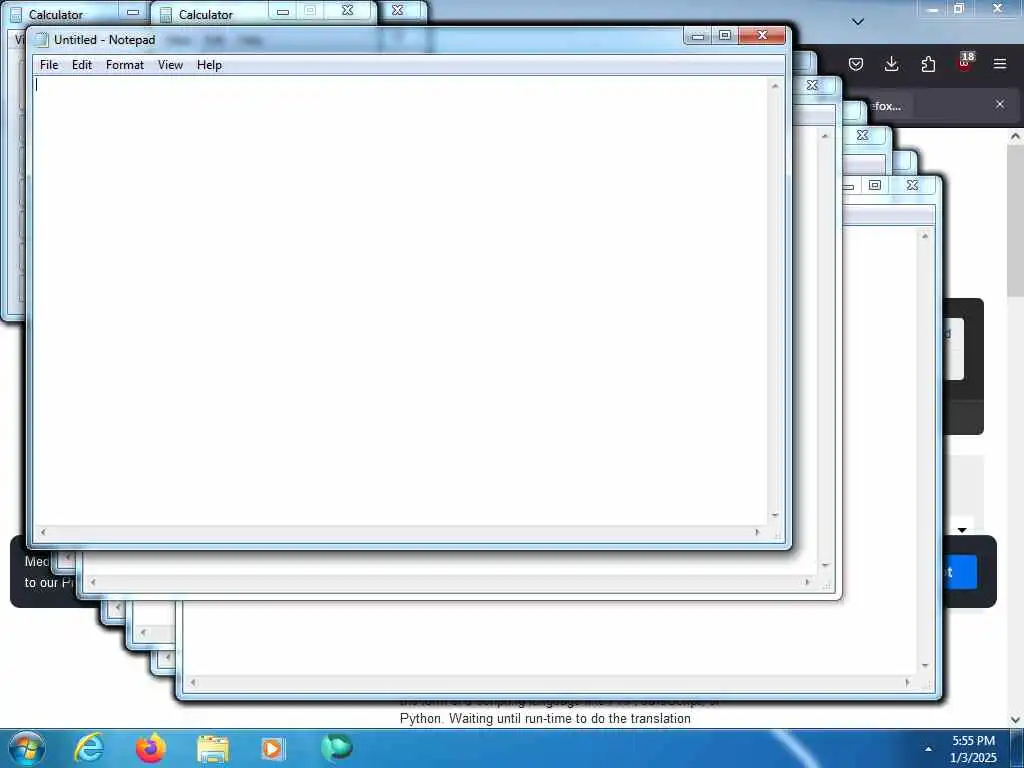This screenshot has height=768, width=1024.
Task: Click the front Notepad vertical scroll down arrow
Action: click(775, 516)
